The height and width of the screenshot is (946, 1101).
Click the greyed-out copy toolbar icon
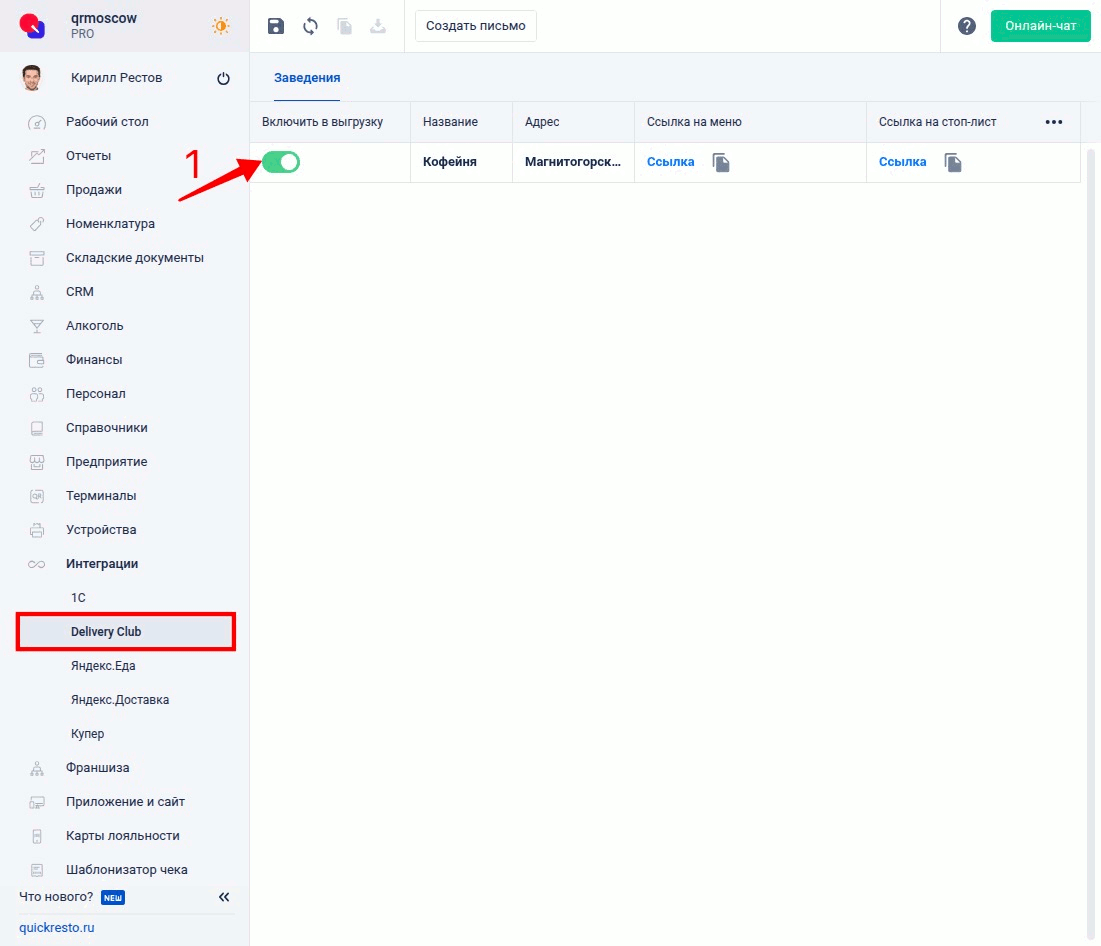pos(344,26)
